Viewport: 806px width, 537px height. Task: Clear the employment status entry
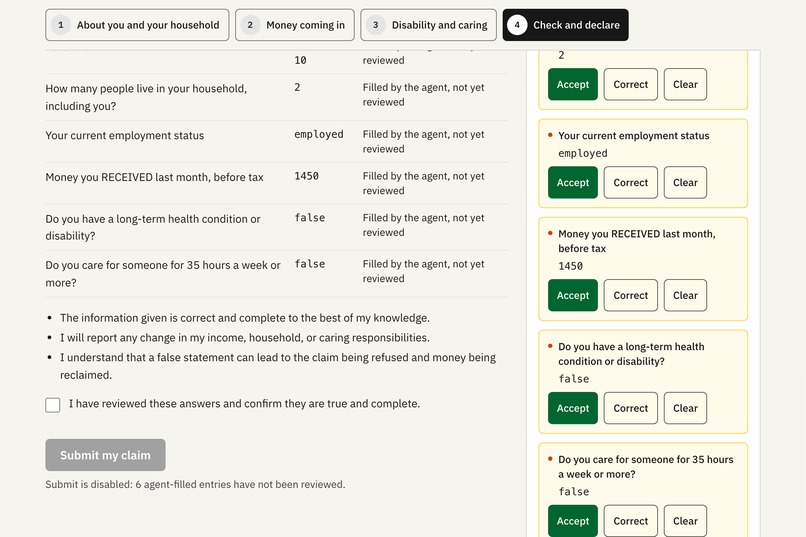click(685, 182)
